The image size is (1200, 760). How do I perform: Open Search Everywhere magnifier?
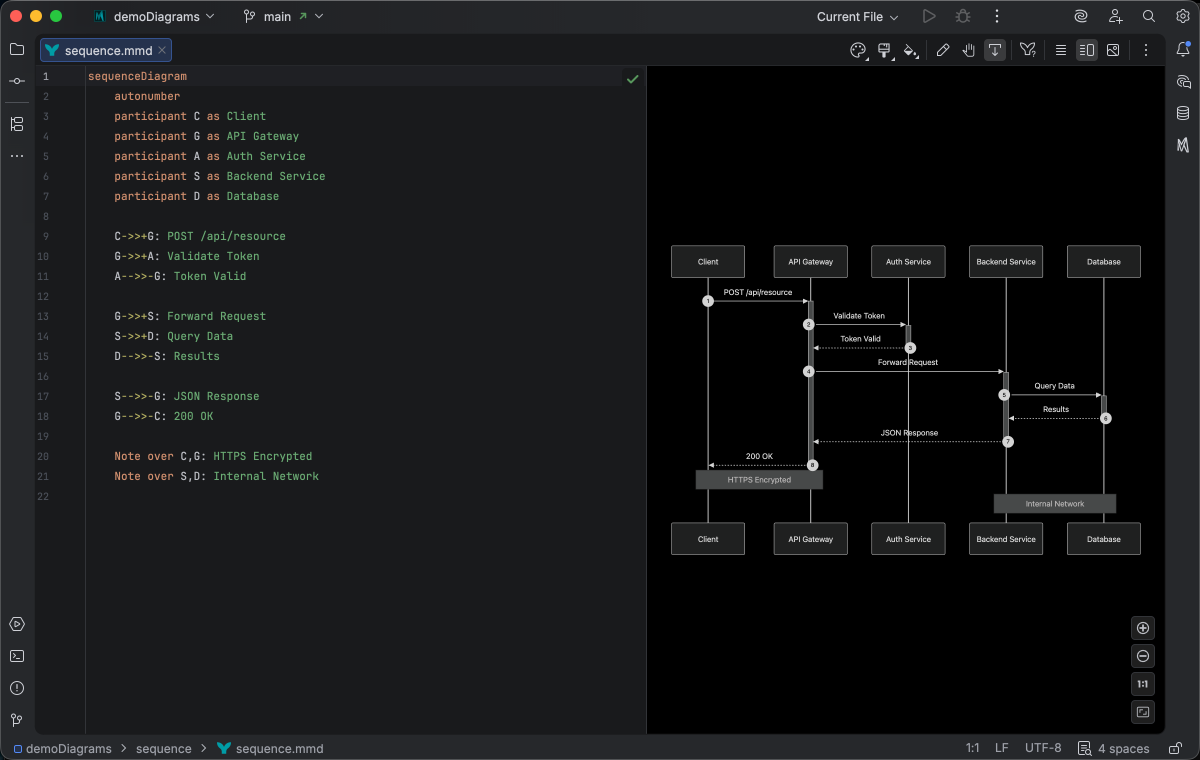1149,16
